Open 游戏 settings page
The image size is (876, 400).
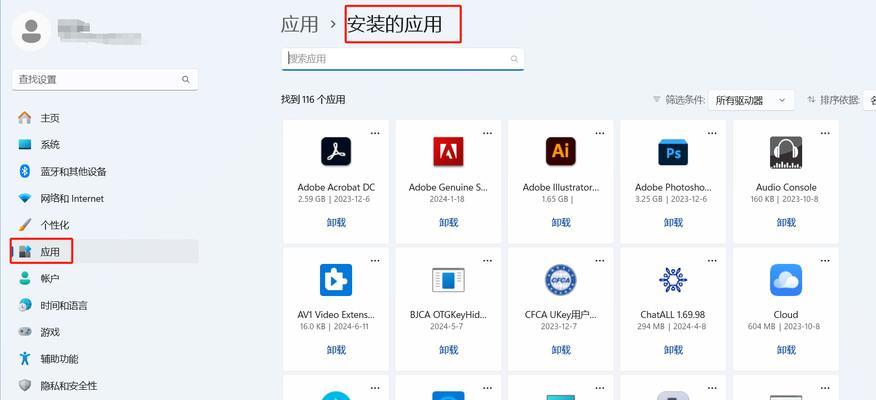point(104,332)
